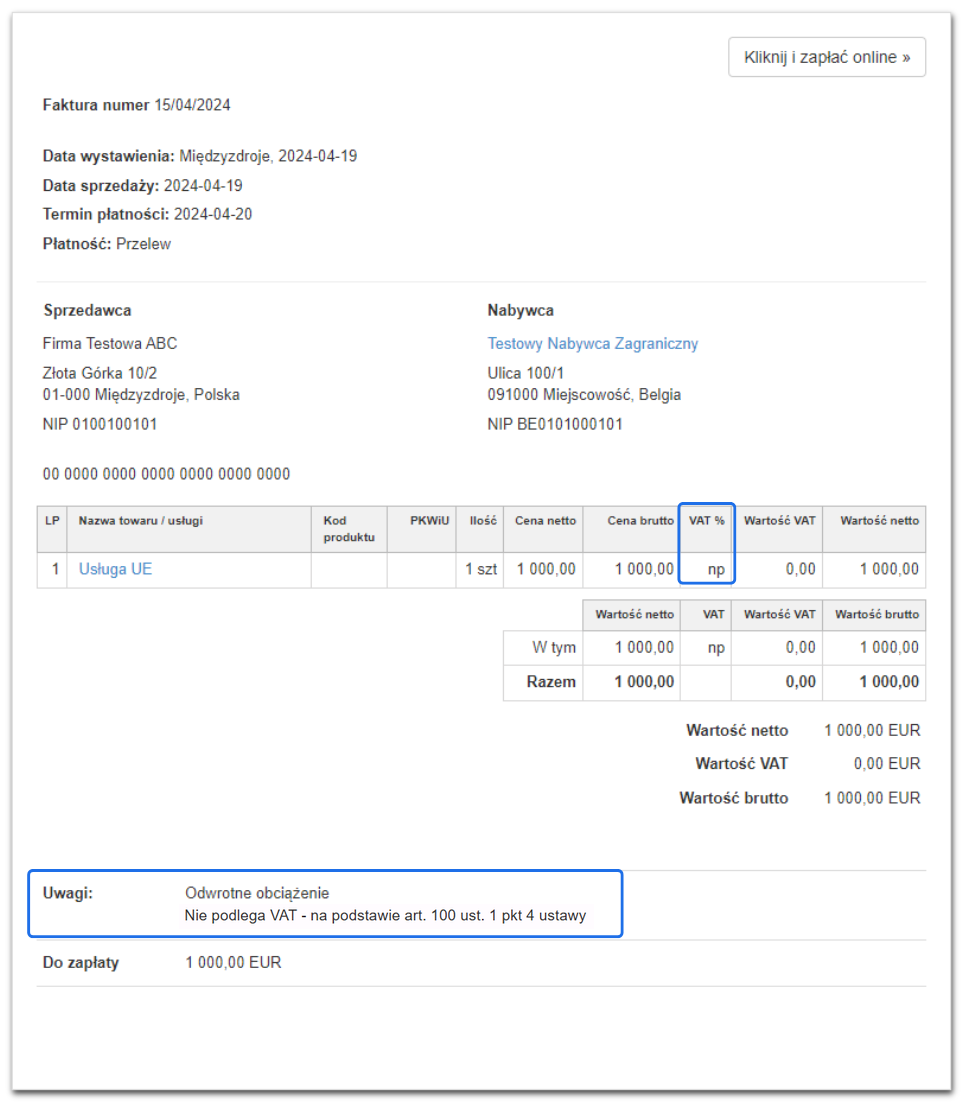Select the 'np' VAT rate cell in item row
Screen dimensions: 965x1102
[x=715, y=569]
